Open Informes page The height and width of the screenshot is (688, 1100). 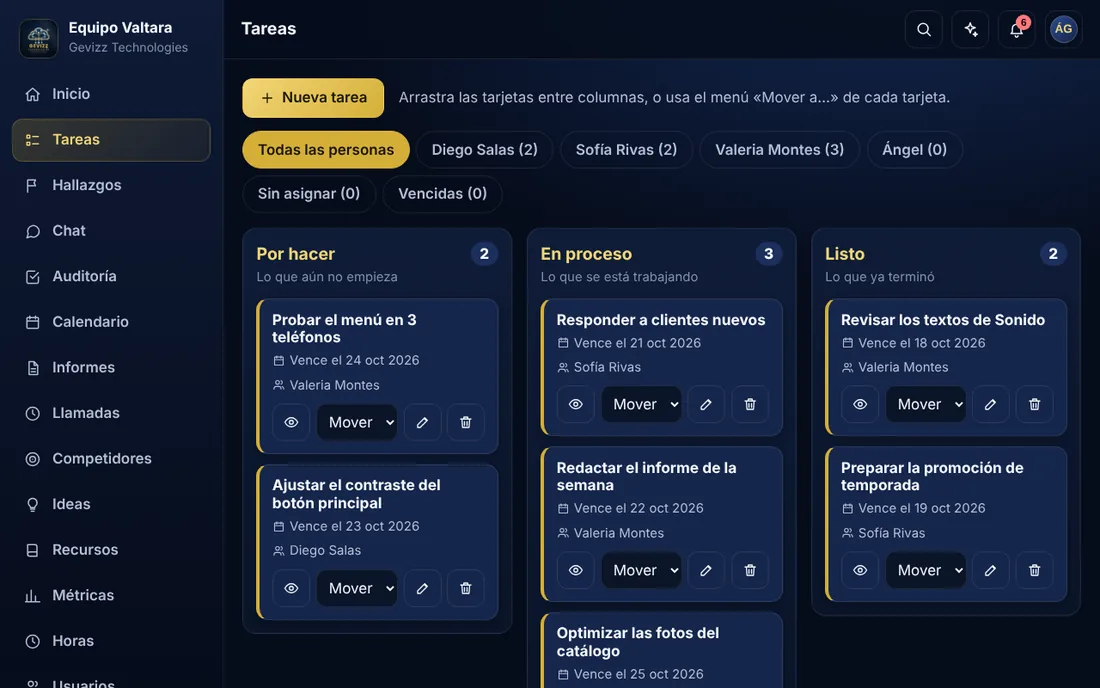pyautogui.click(x=111, y=367)
